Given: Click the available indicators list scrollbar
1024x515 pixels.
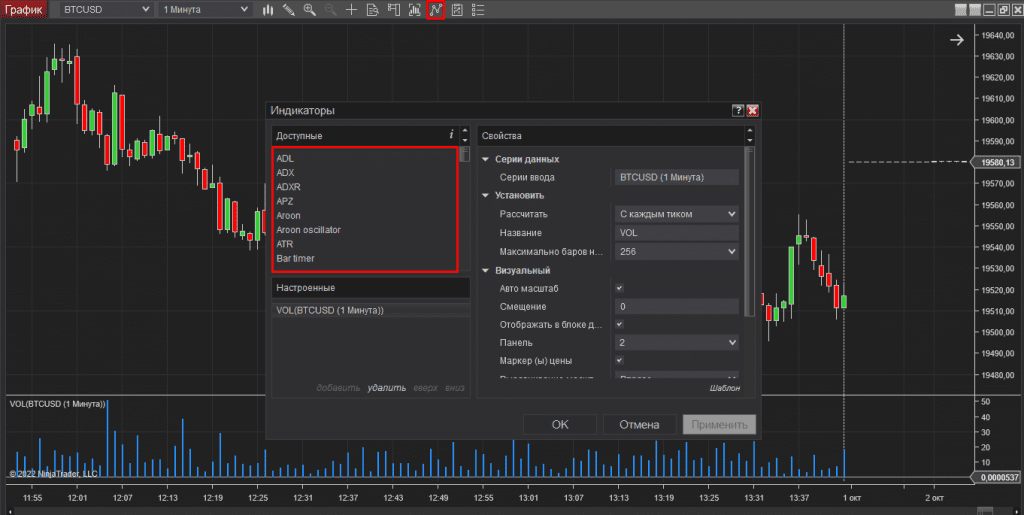Looking at the screenshot, I should click(x=465, y=155).
